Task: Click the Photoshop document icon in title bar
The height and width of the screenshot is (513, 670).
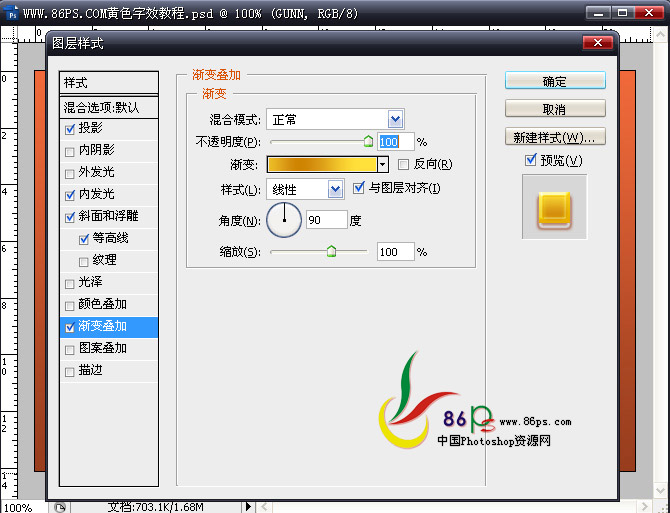Action: tap(12, 13)
